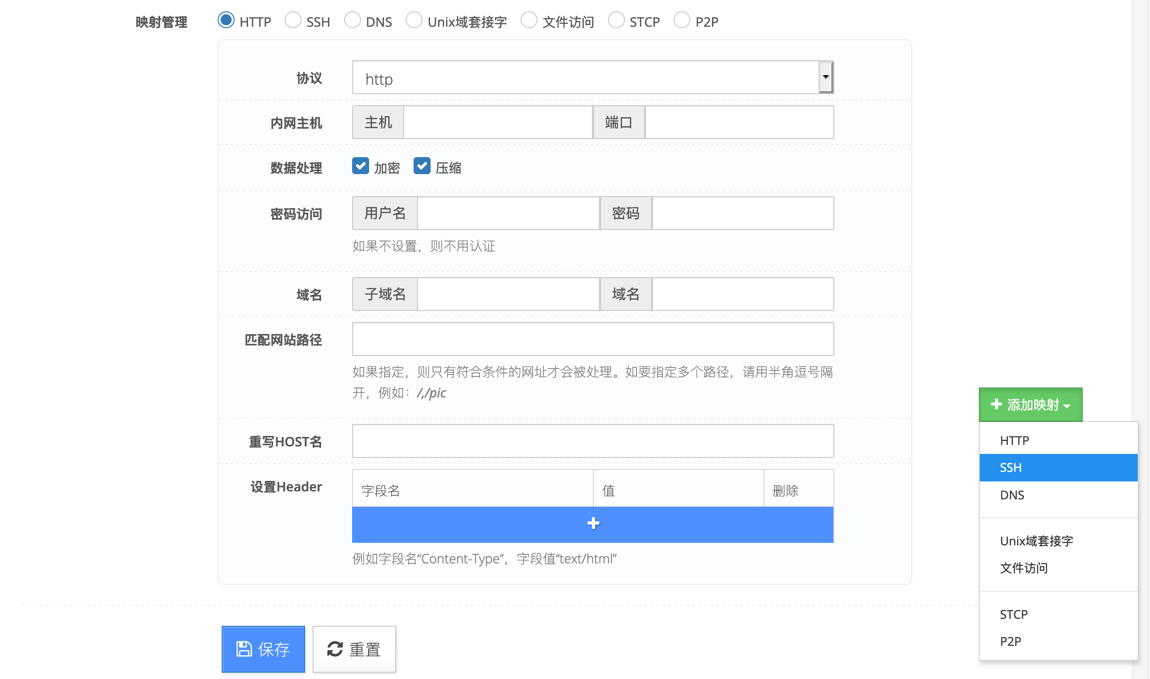The image size is (1150, 679).
Task: Click the 主机 host input field
Action: pos(497,121)
